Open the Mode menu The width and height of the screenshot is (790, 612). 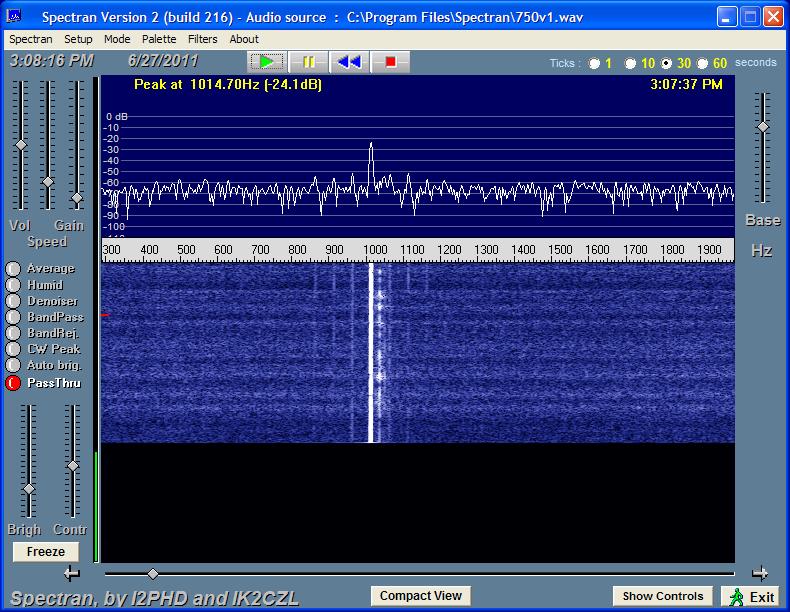[117, 39]
